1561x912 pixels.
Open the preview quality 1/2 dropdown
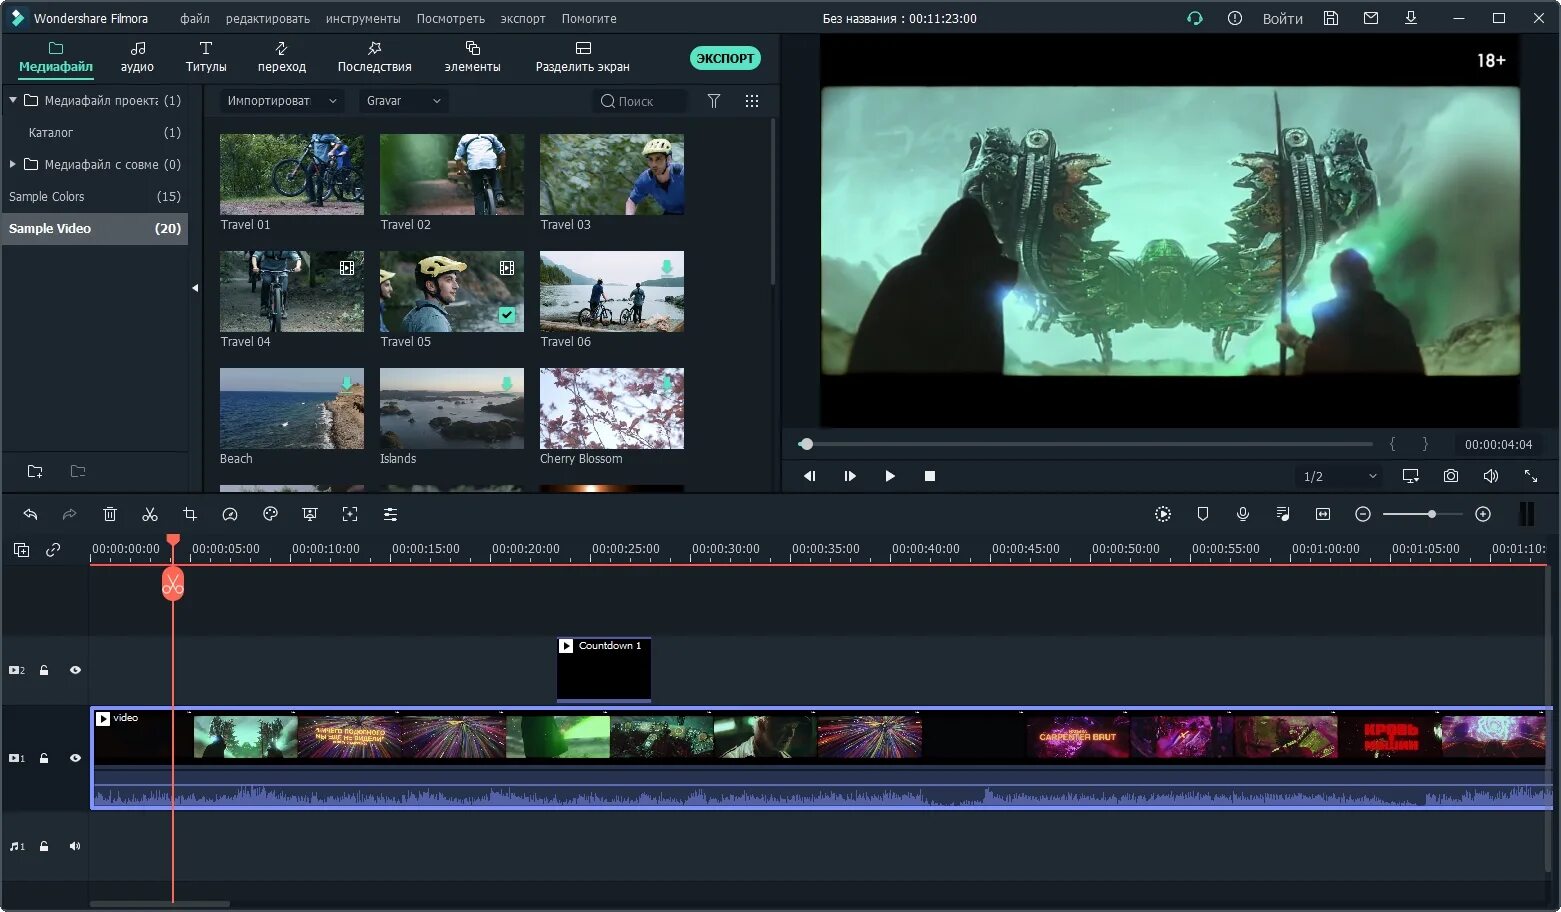click(1340, 476)
